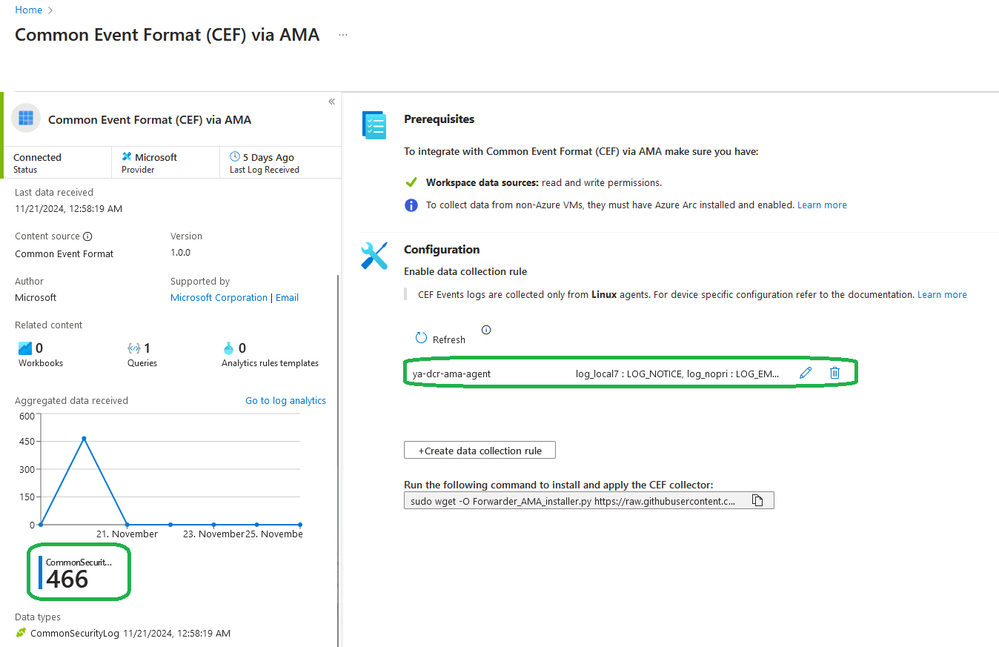Open Learn more link for CEF Events logs

(x=942, y=295)
